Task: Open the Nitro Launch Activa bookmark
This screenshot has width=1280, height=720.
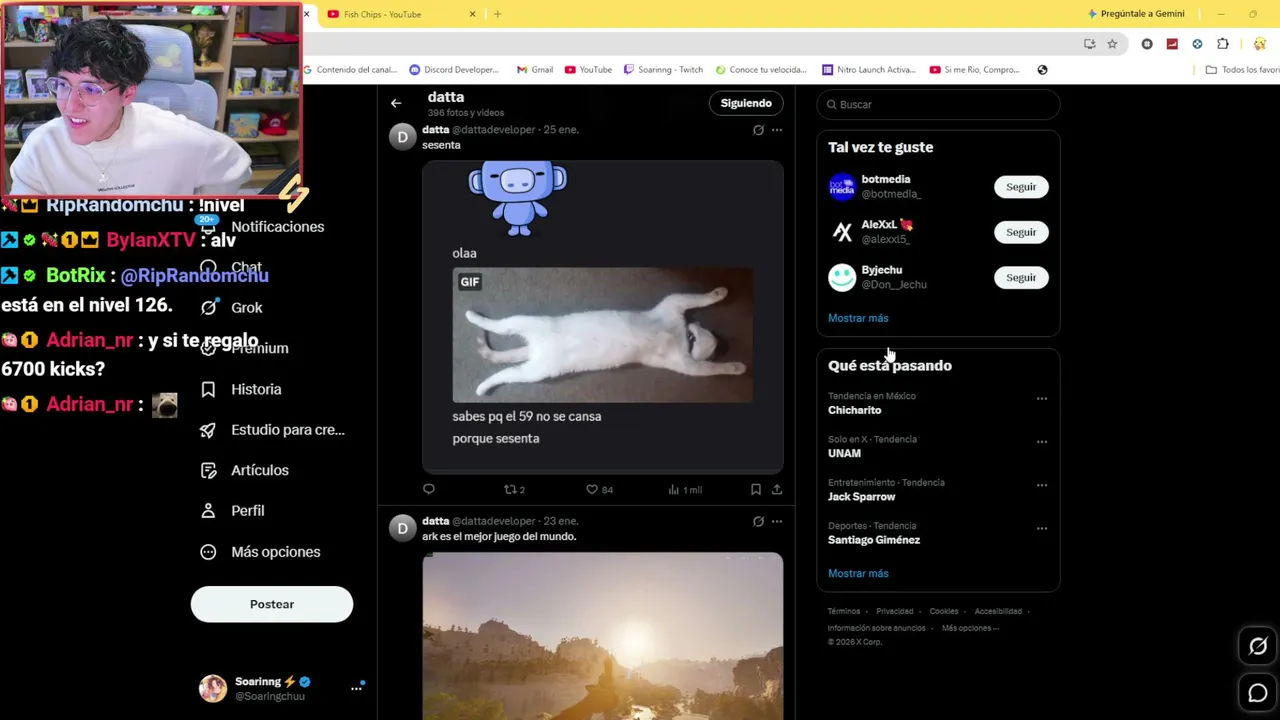Action: [x=868, y=70]
